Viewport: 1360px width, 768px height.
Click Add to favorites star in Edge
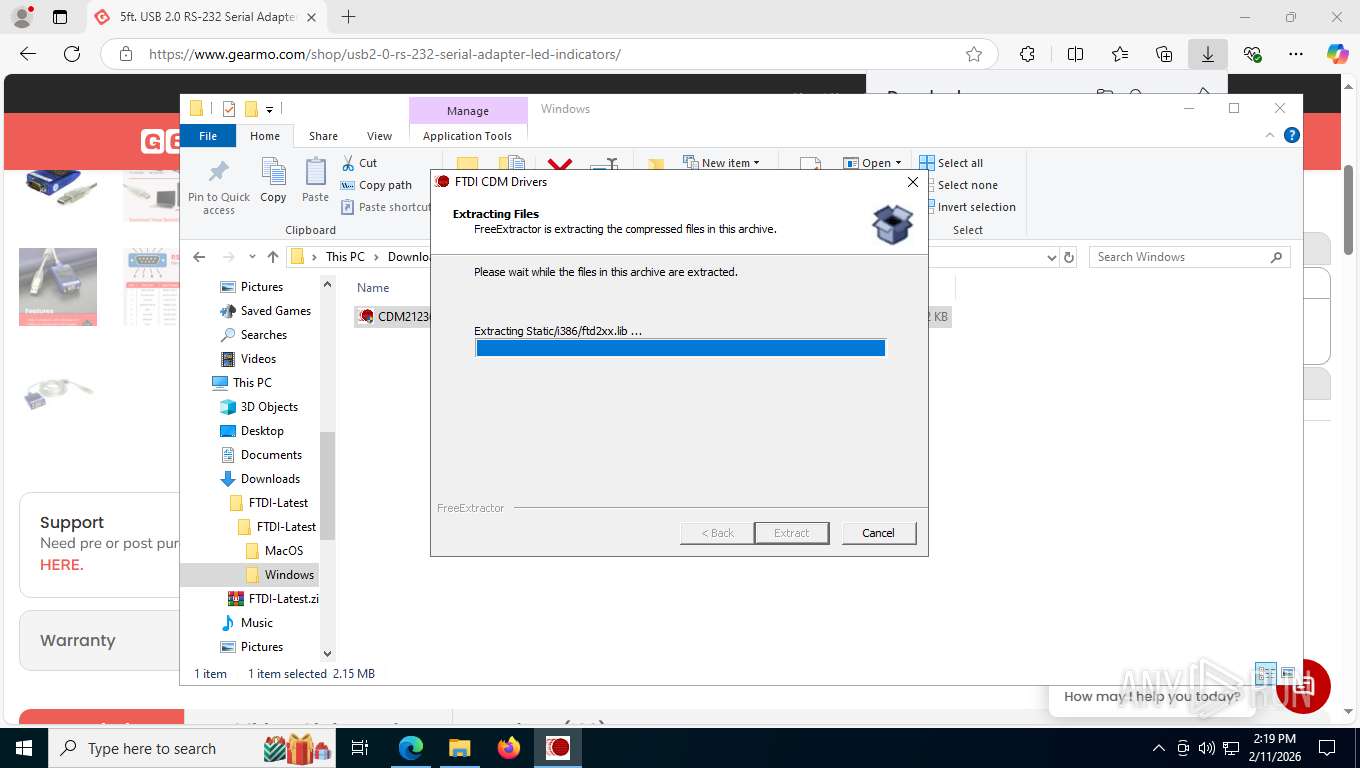[x=974, y=54]
